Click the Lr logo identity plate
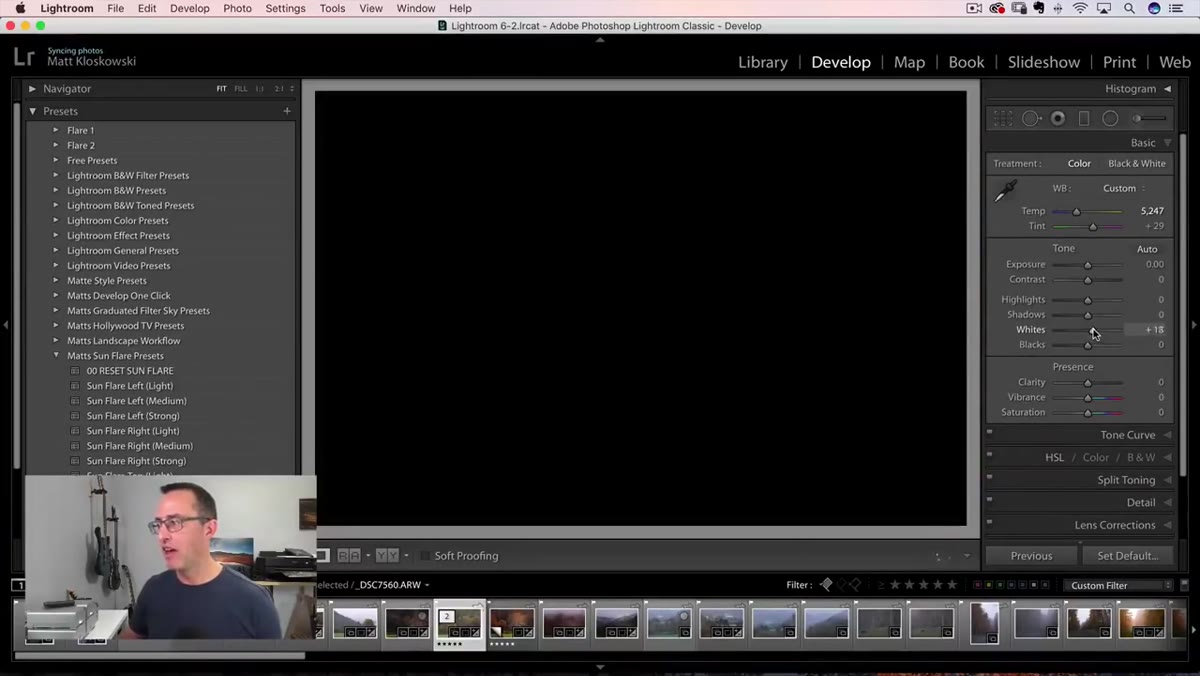Screen dimensions: 1200x676 (25, 58)
